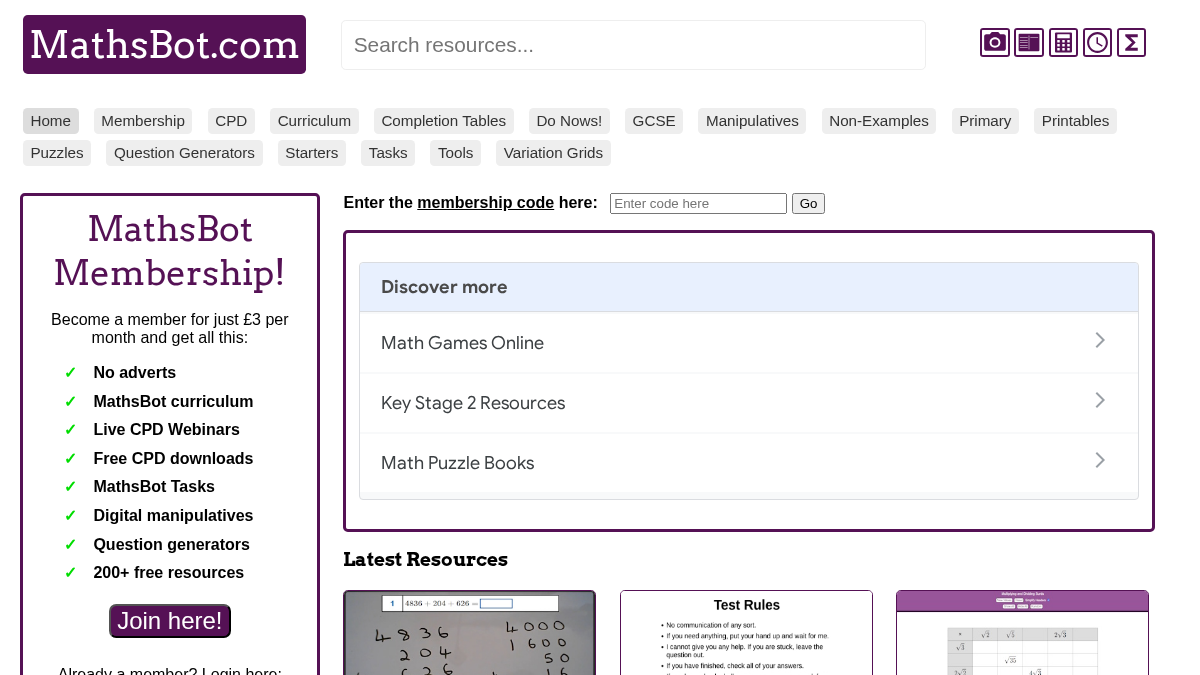Click the MathsBot.com logo
The height and width of the screenshot is (675, 1200).
pos(164,44)
